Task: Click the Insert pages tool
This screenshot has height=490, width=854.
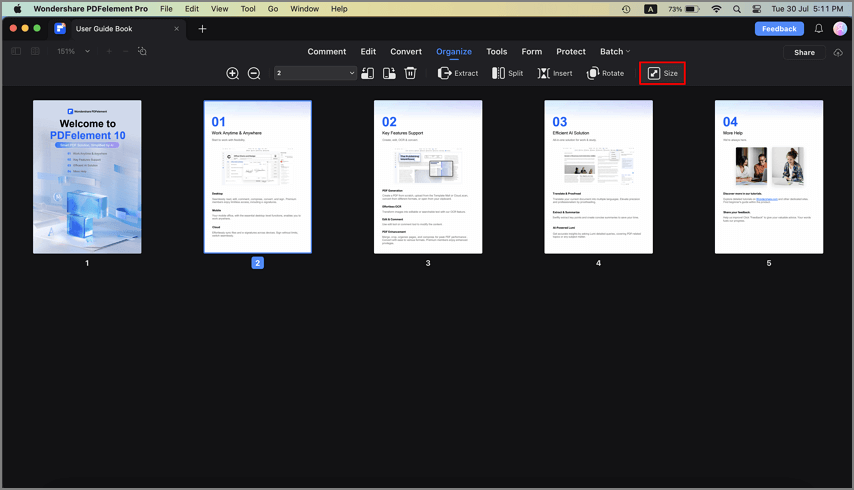Action: coord(554,73)
